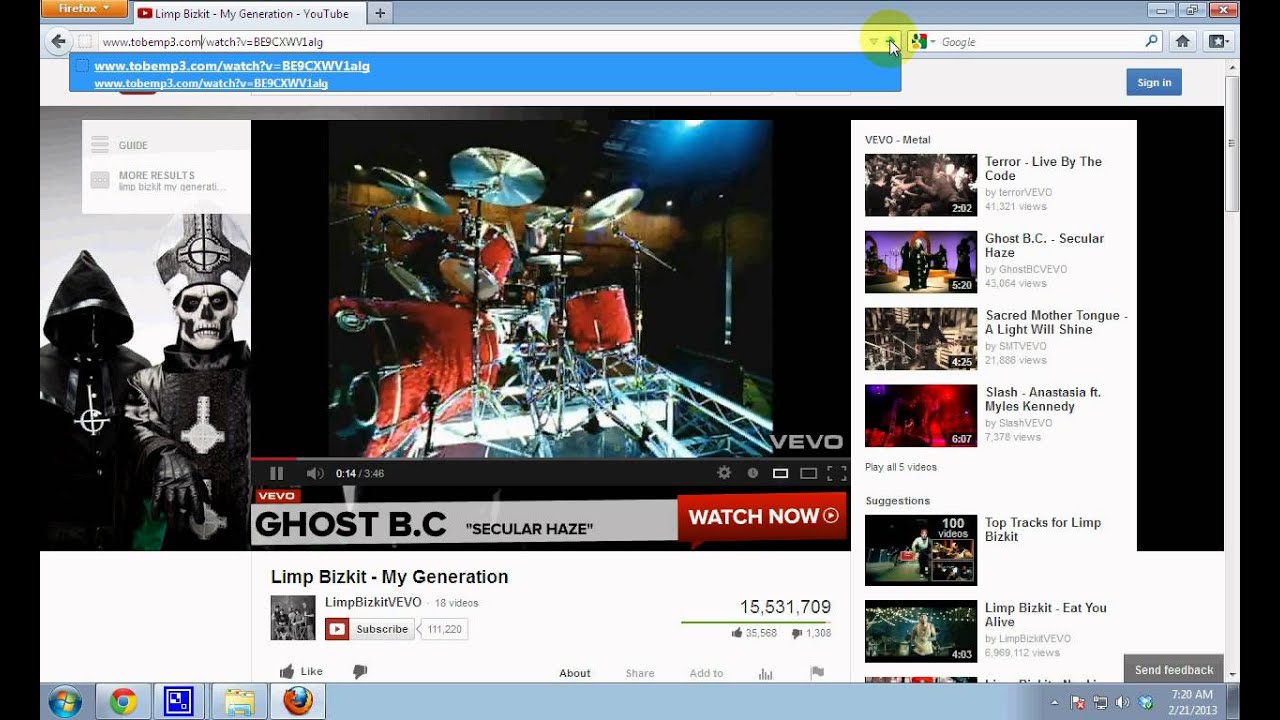Open Top Tracks for Limp Bizkit
Image resolution: width=1280 pixels, height=720 pixels.
click(1043, 529)
